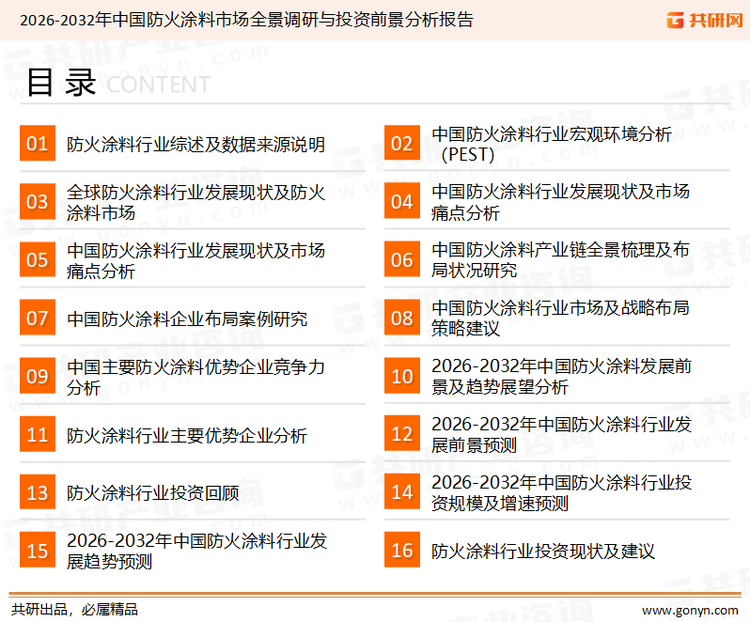Click the 共研网 logo in the header
The height and width of the screenshot is (622, 750).
(705, 20)
